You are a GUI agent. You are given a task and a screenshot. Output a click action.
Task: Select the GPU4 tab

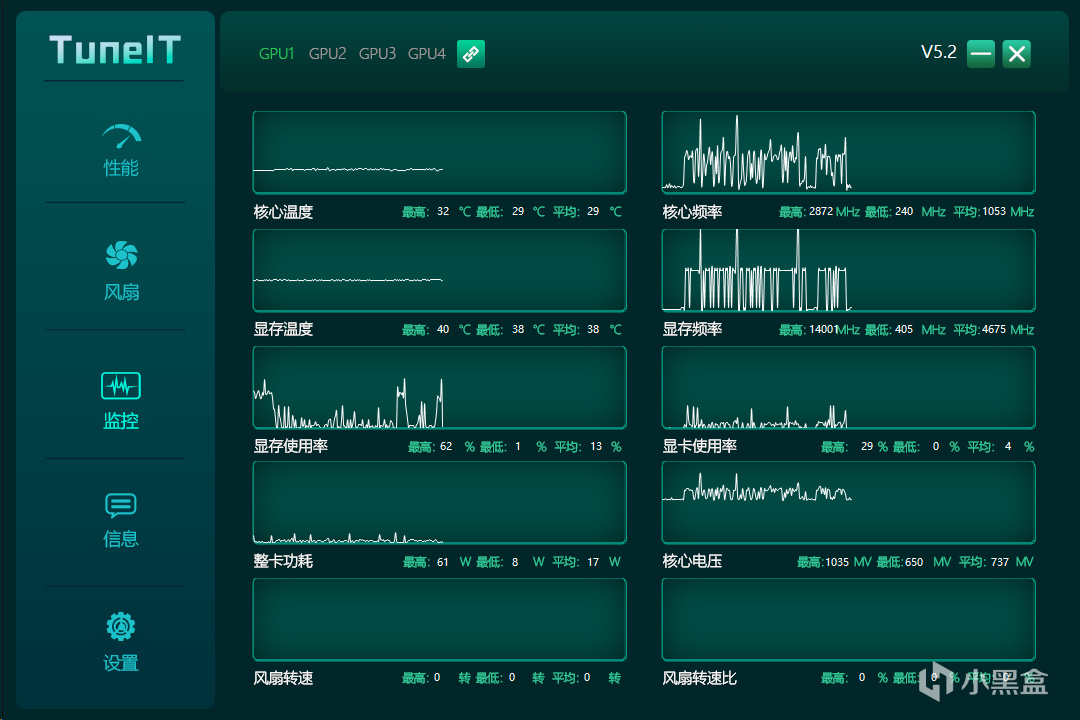click(x=427, y=54)
